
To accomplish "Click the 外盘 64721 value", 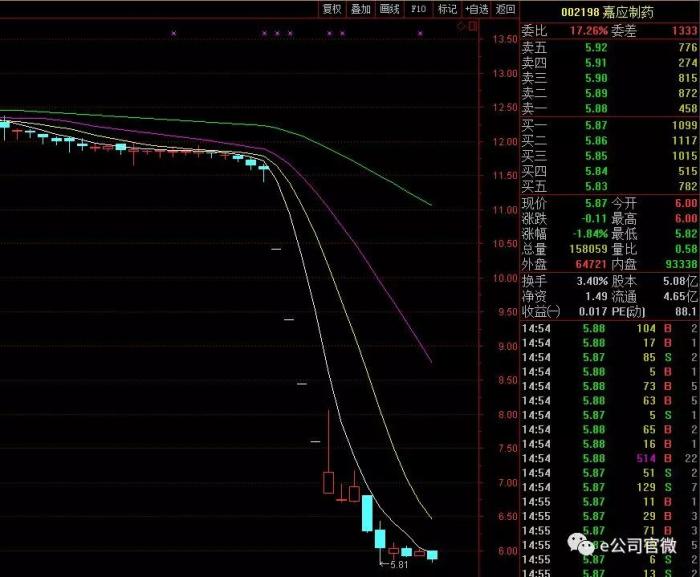I will point(591,264).
